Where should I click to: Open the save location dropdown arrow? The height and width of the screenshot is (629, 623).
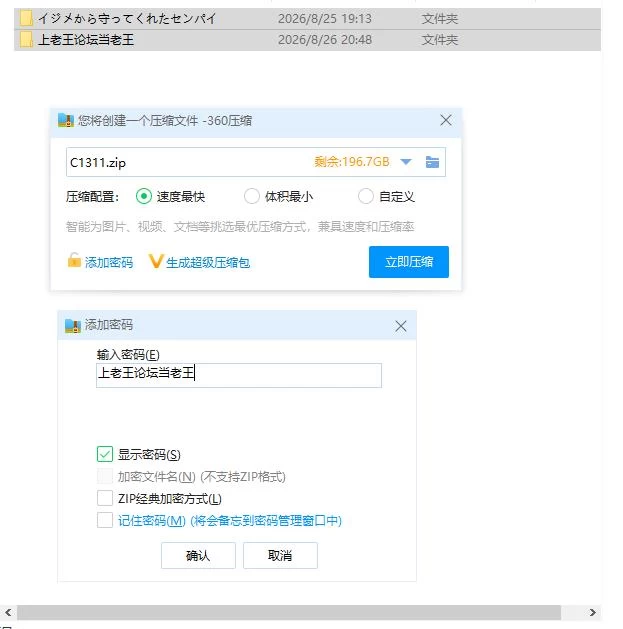(x=406, y=162)
